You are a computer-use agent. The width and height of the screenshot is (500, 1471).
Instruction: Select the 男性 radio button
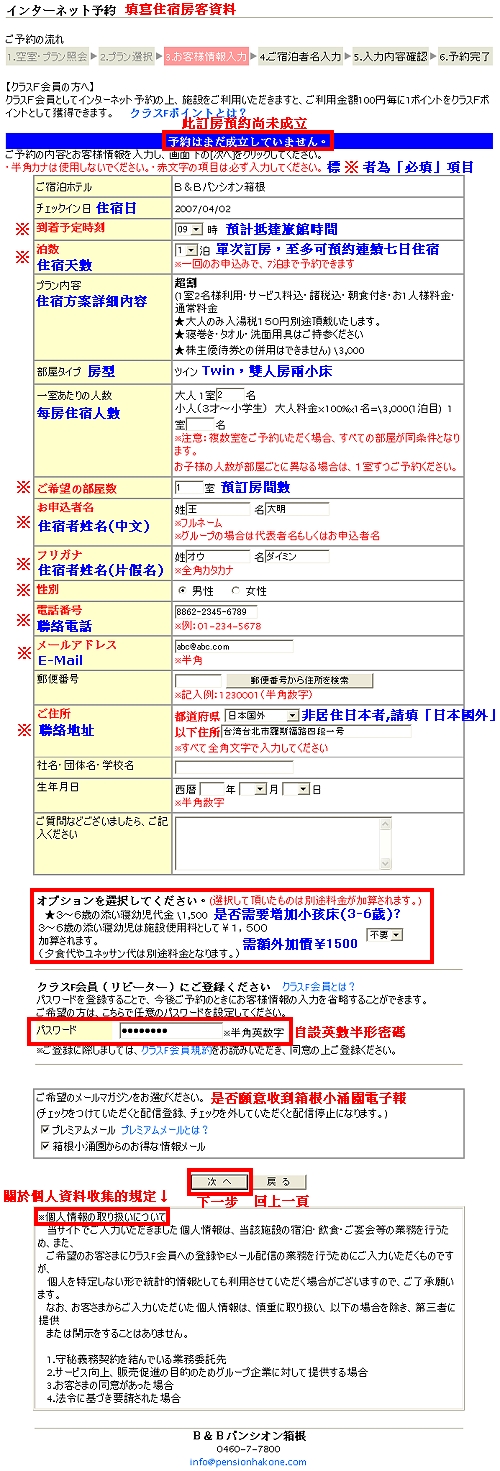click(181, 589)
